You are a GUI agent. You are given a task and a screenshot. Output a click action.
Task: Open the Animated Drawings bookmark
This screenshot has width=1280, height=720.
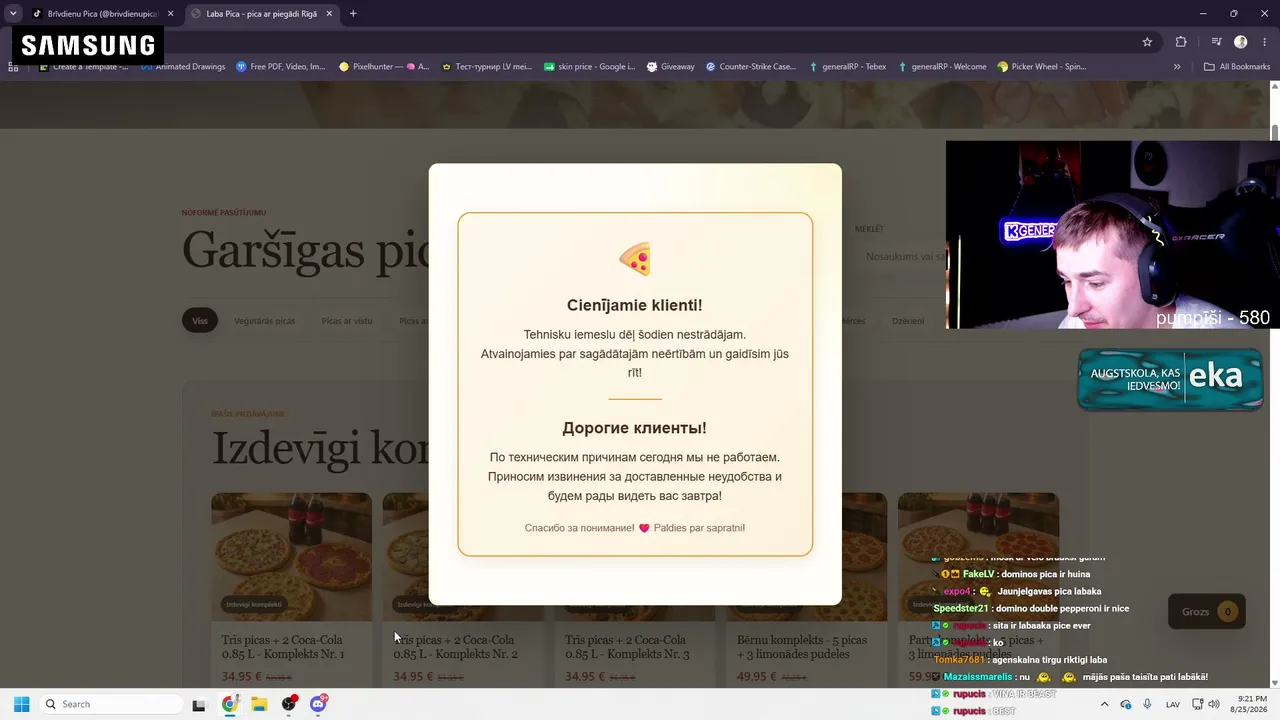pyautogui.click(x=183, y=67)
